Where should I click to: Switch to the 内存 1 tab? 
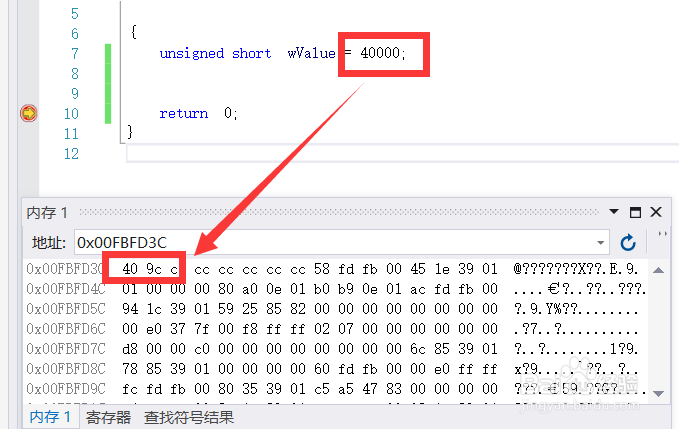click(50, 417)
